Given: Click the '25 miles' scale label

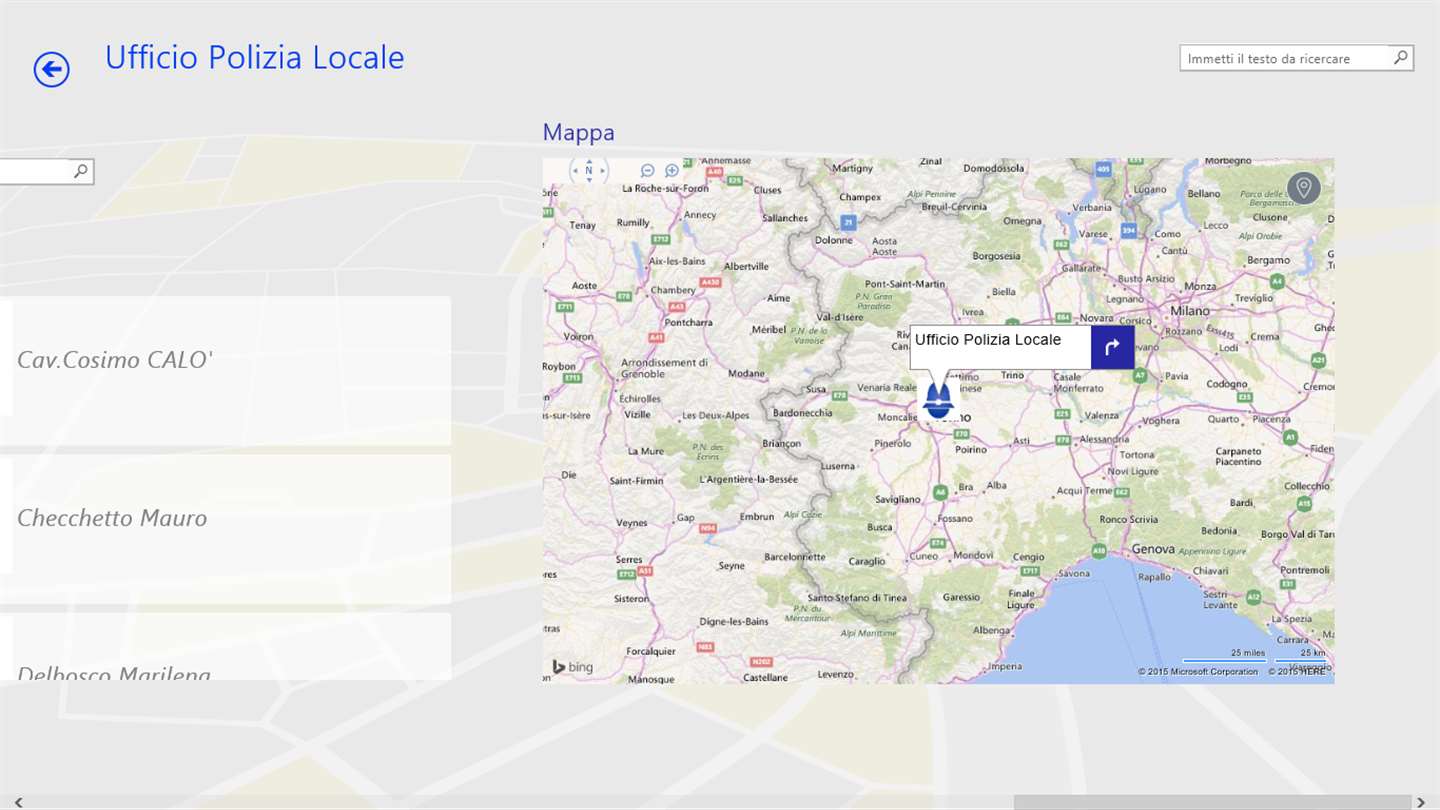Looking at the screenshot, I should (x=1247, y=652).
